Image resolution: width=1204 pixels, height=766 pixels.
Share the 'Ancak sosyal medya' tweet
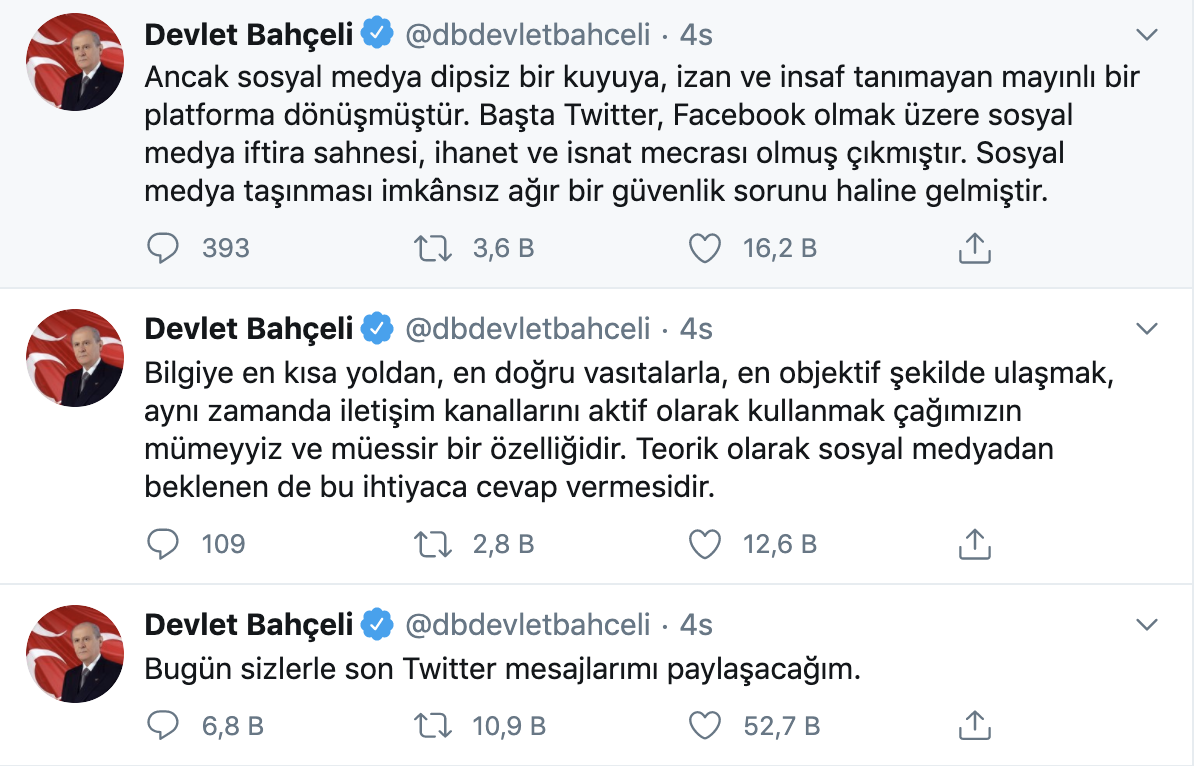[974, 248]
